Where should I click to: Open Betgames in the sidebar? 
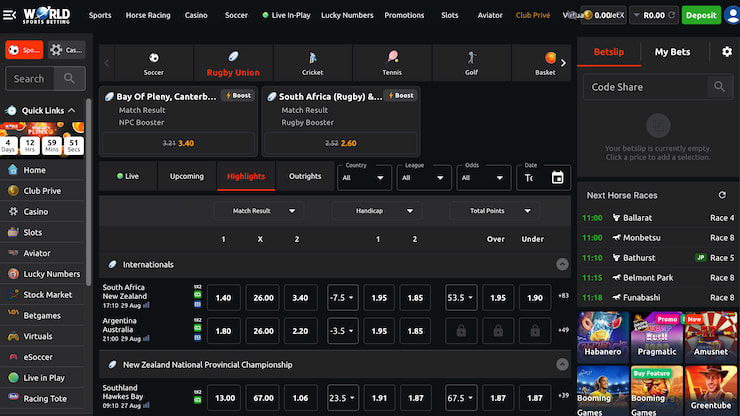(43, 315)
